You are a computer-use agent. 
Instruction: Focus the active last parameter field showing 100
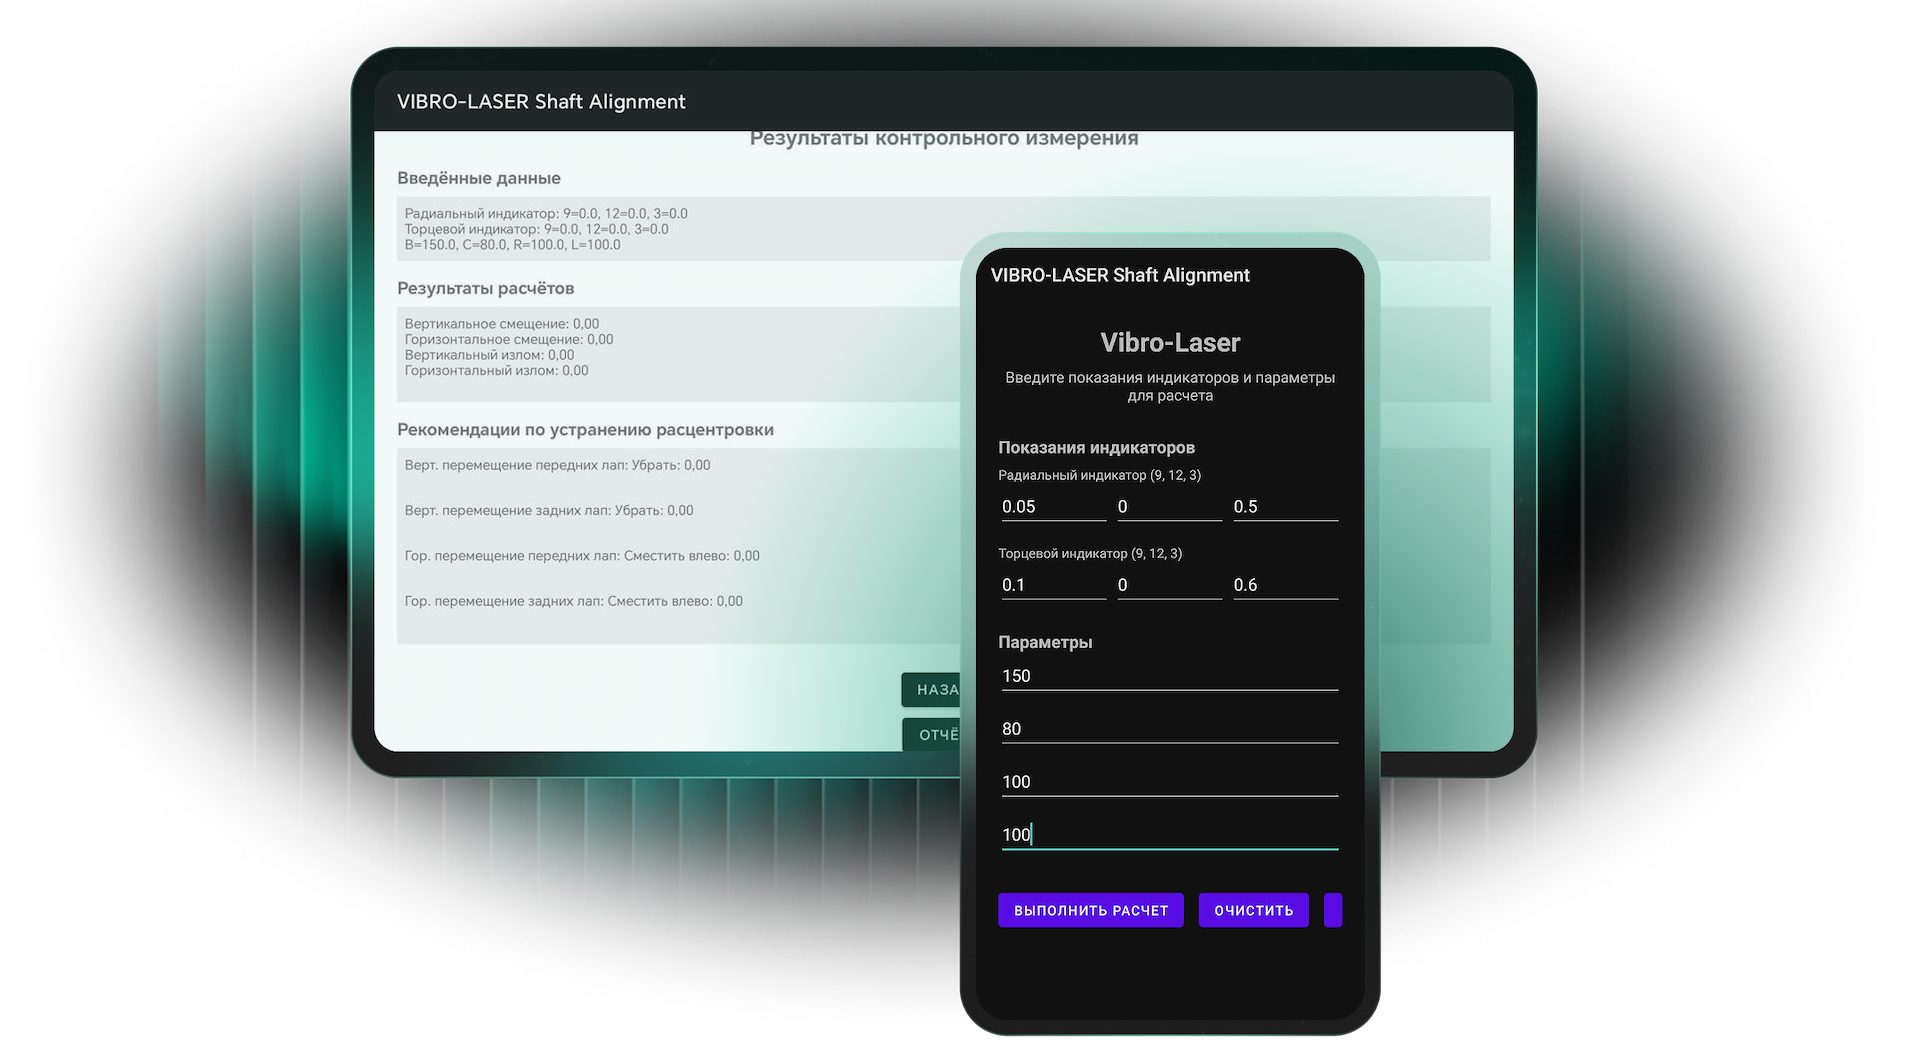click(1169, 835)
